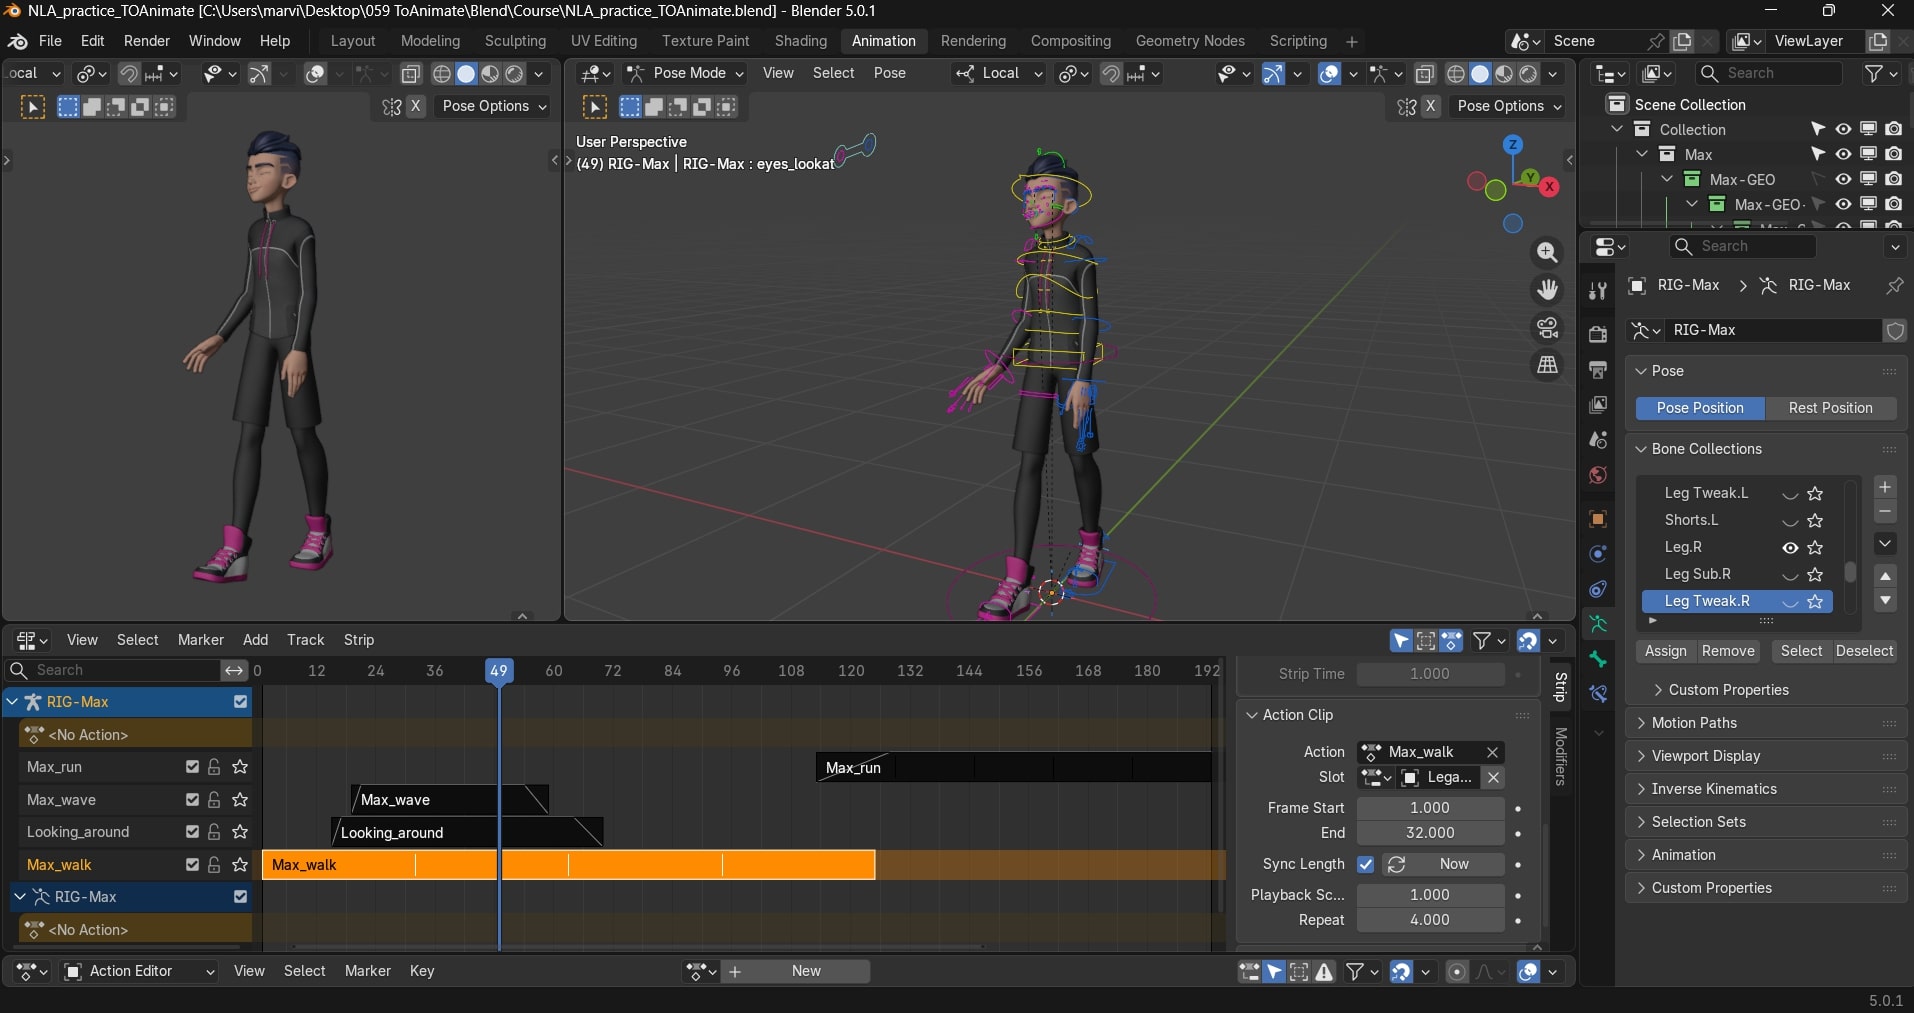Add a new bone collection with plus
1914x1013 pixels.
tap(1885, 487)
